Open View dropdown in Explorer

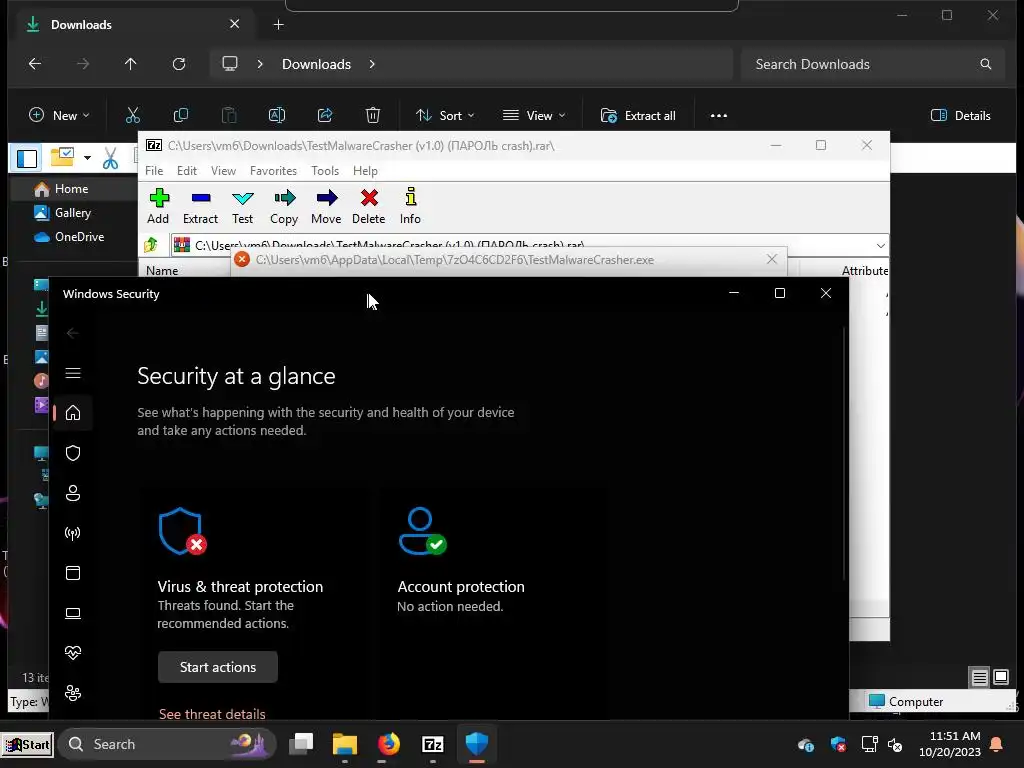click(x=534, y=116)
